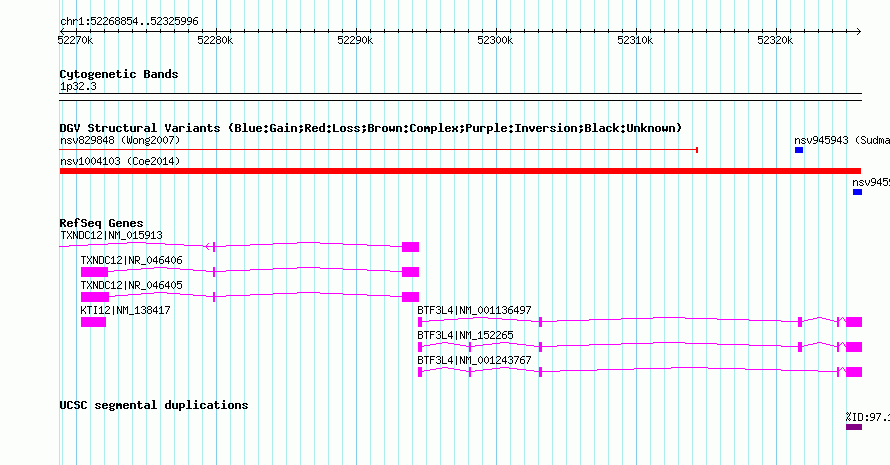Click the left exon block of TXNDC12 NR_046405

95,297
